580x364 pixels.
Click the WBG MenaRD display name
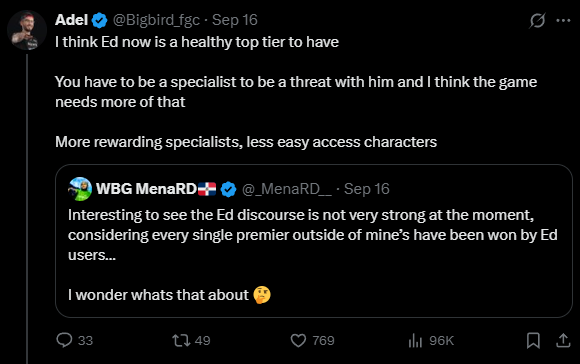[x=146, y=189]
